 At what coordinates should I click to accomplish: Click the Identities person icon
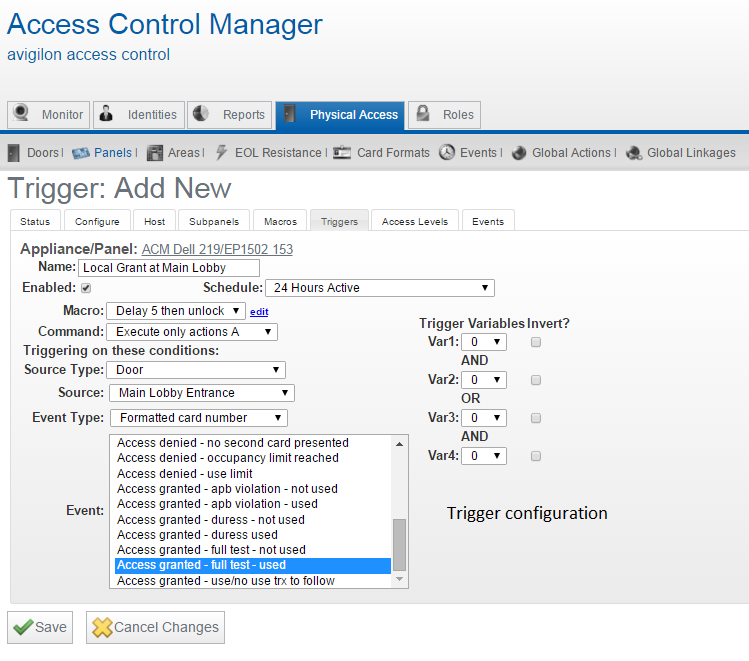coord(107,115)
